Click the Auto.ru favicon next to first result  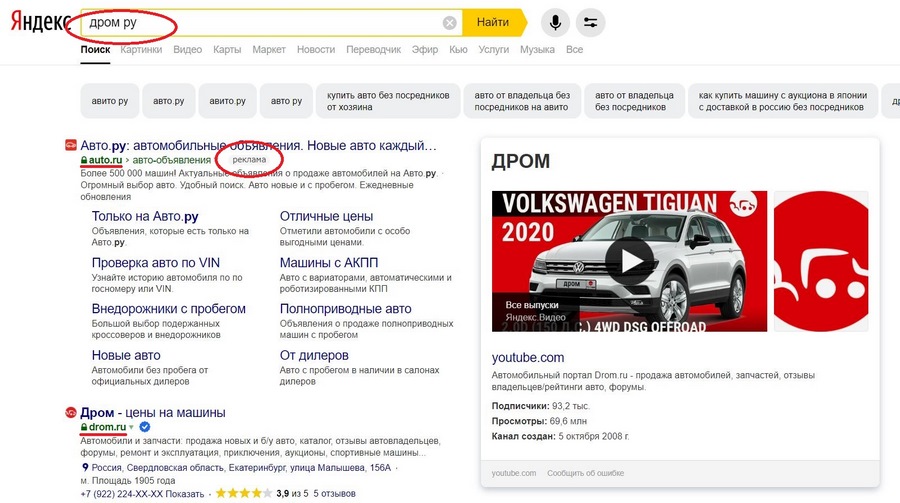click(x=70, y=146)
